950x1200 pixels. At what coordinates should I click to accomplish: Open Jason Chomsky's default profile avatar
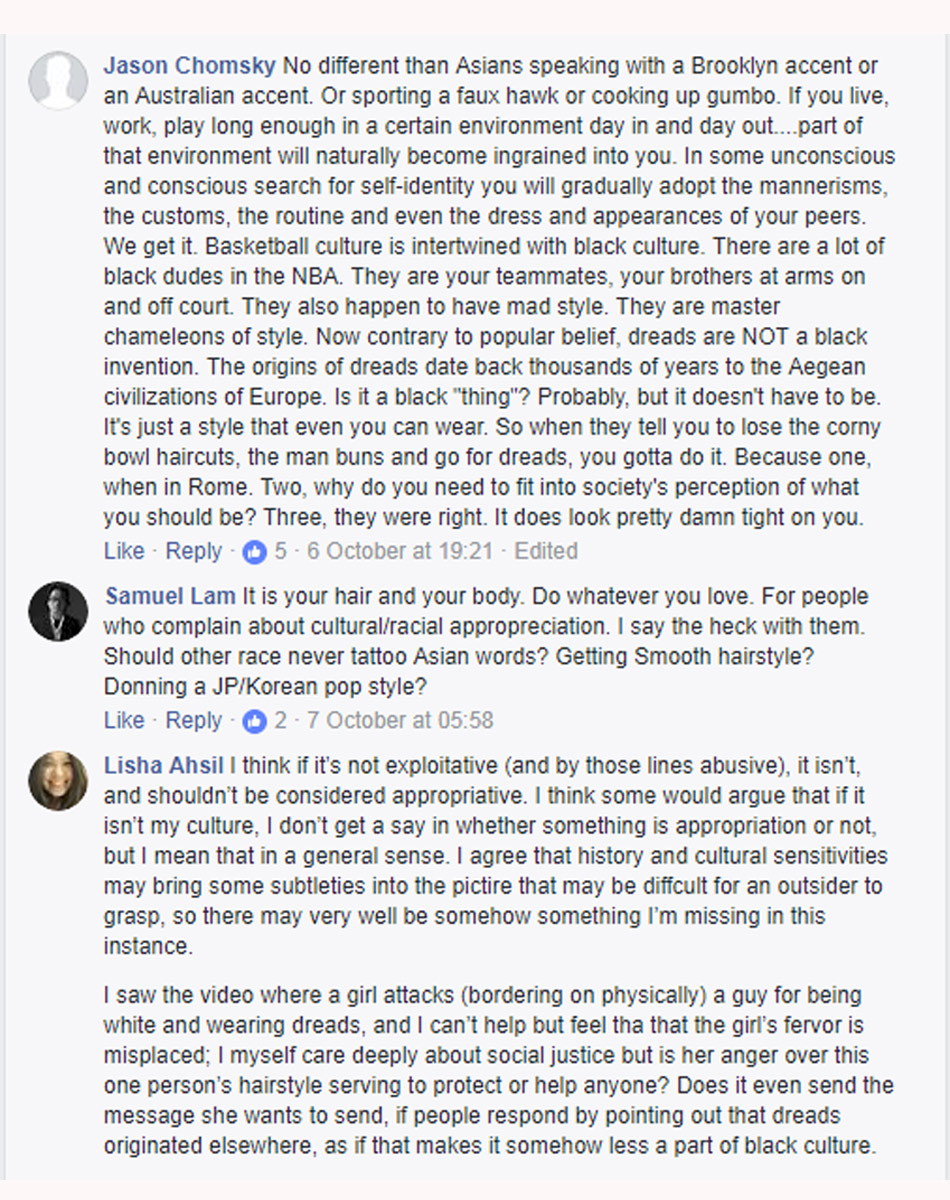[58, 80]
